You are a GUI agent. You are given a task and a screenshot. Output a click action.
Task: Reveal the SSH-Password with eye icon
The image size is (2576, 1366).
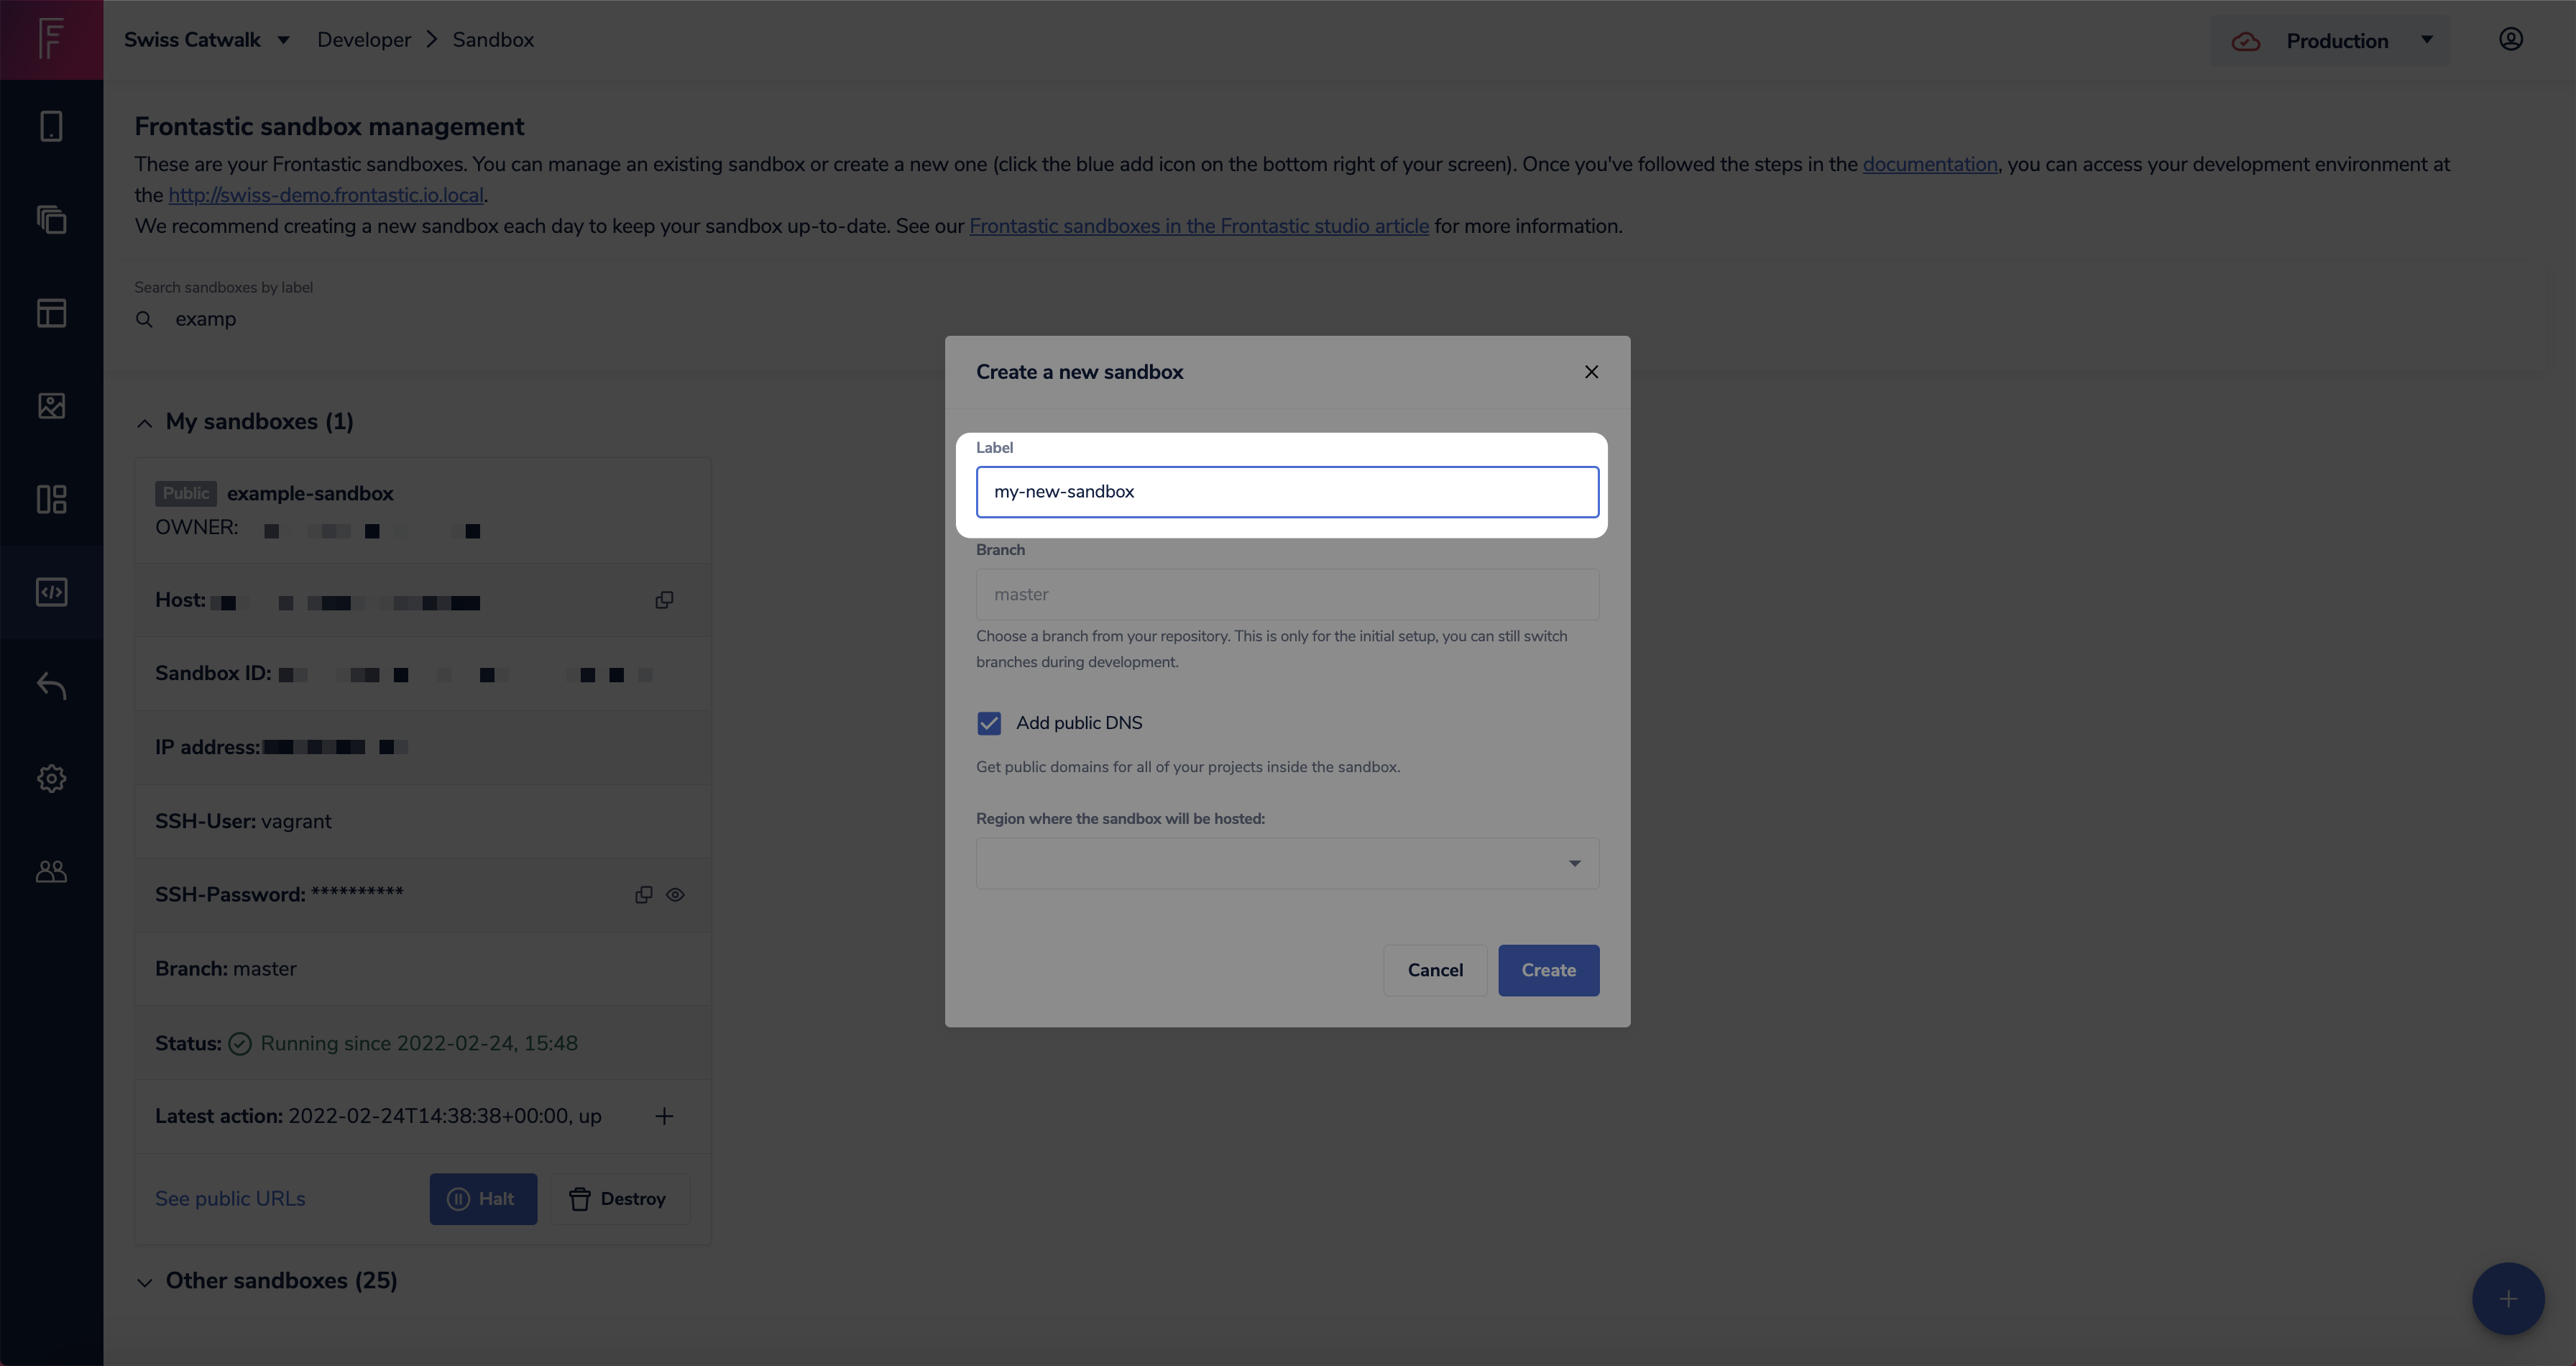(676, 895)
